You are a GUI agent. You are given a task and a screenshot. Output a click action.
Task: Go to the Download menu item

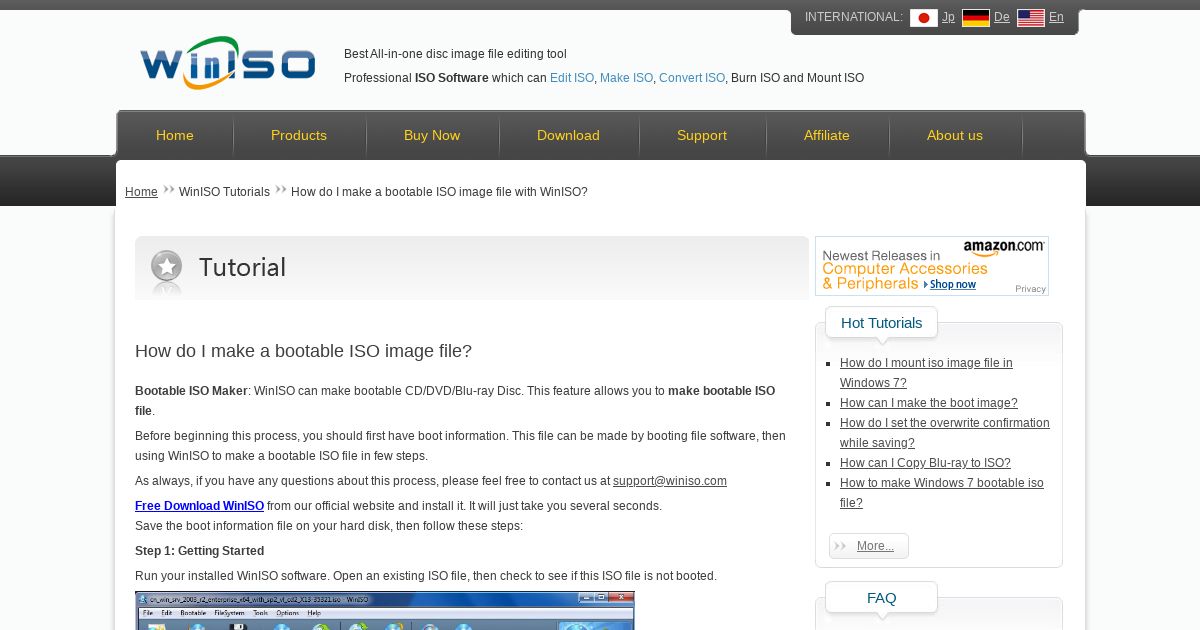[568, 135]
